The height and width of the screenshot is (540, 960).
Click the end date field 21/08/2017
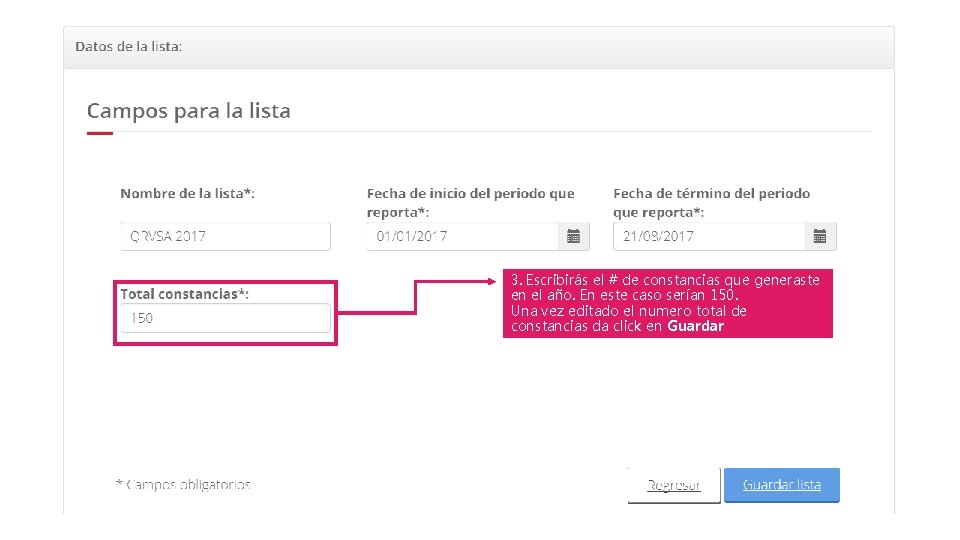(709, 236)
